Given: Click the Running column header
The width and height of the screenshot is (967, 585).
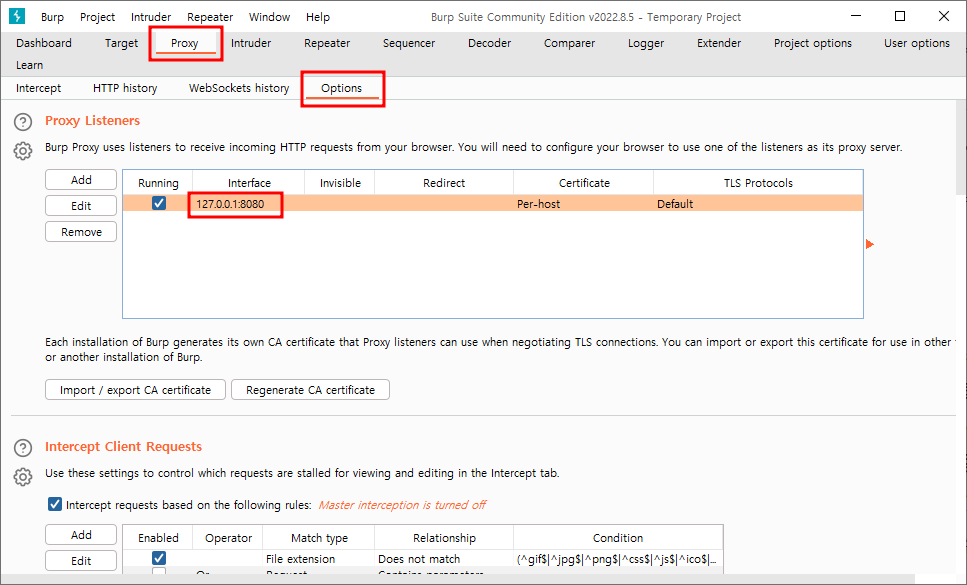Looking at the screenshot, I should (158, 183).
